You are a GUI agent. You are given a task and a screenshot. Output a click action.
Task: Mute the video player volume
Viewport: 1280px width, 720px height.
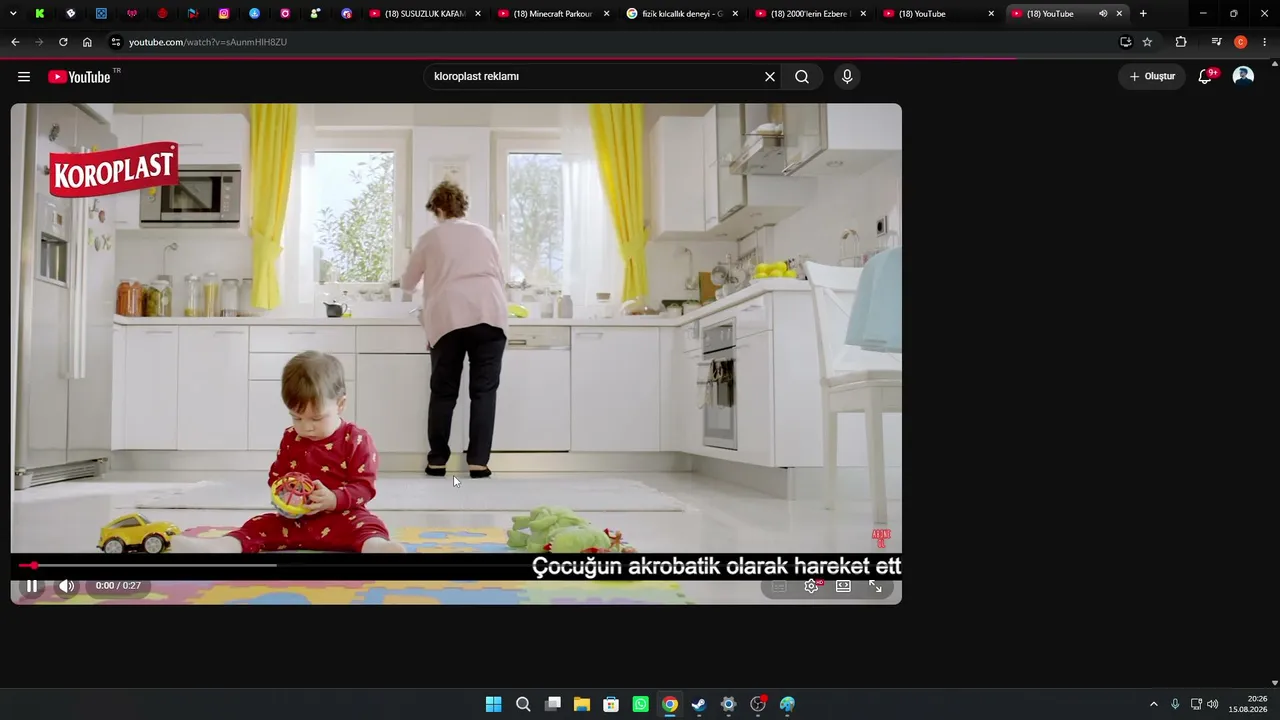(x=66, y=586)
